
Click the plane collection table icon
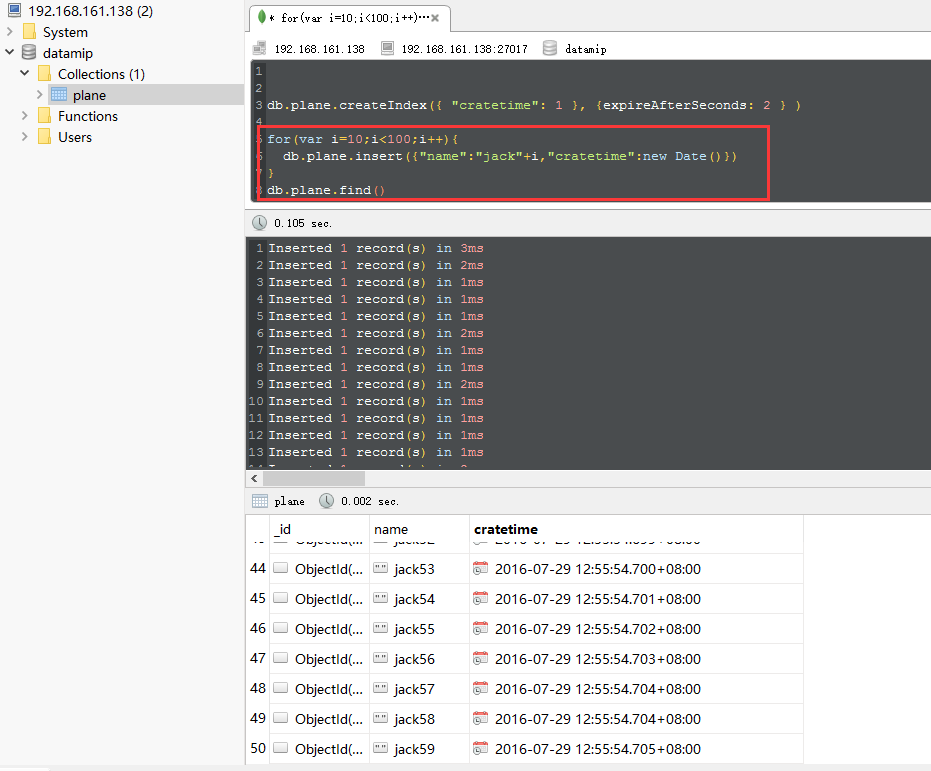pyautogui.click(x=59, y=94)
